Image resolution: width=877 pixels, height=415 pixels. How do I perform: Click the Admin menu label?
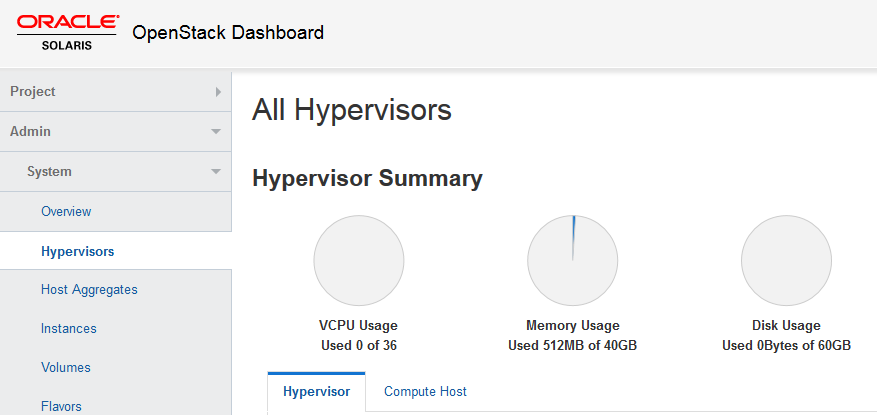pos(31,132)
